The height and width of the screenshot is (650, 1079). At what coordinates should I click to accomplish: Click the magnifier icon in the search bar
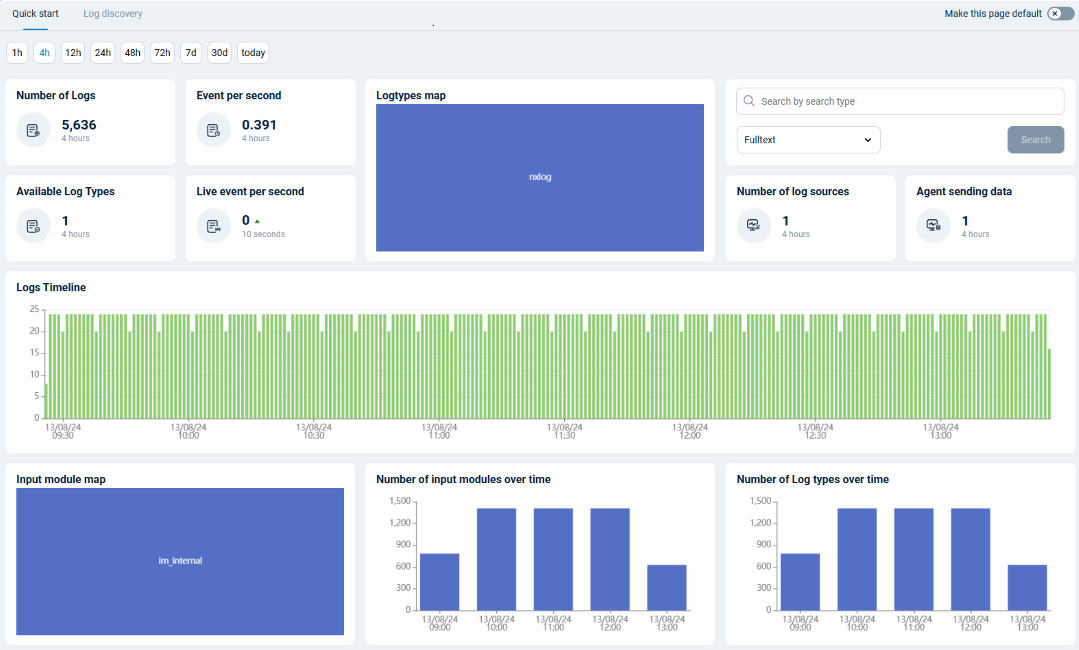pos(748,101)
